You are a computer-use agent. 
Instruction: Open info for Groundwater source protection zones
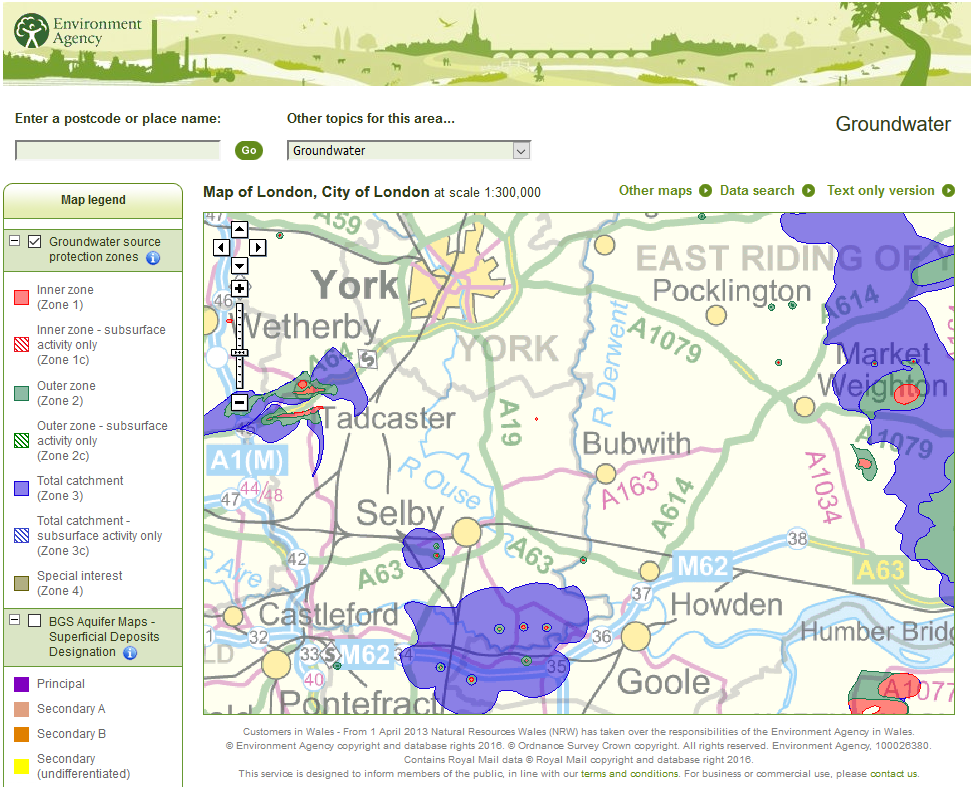pyautogui.click(x=153, y=258)
